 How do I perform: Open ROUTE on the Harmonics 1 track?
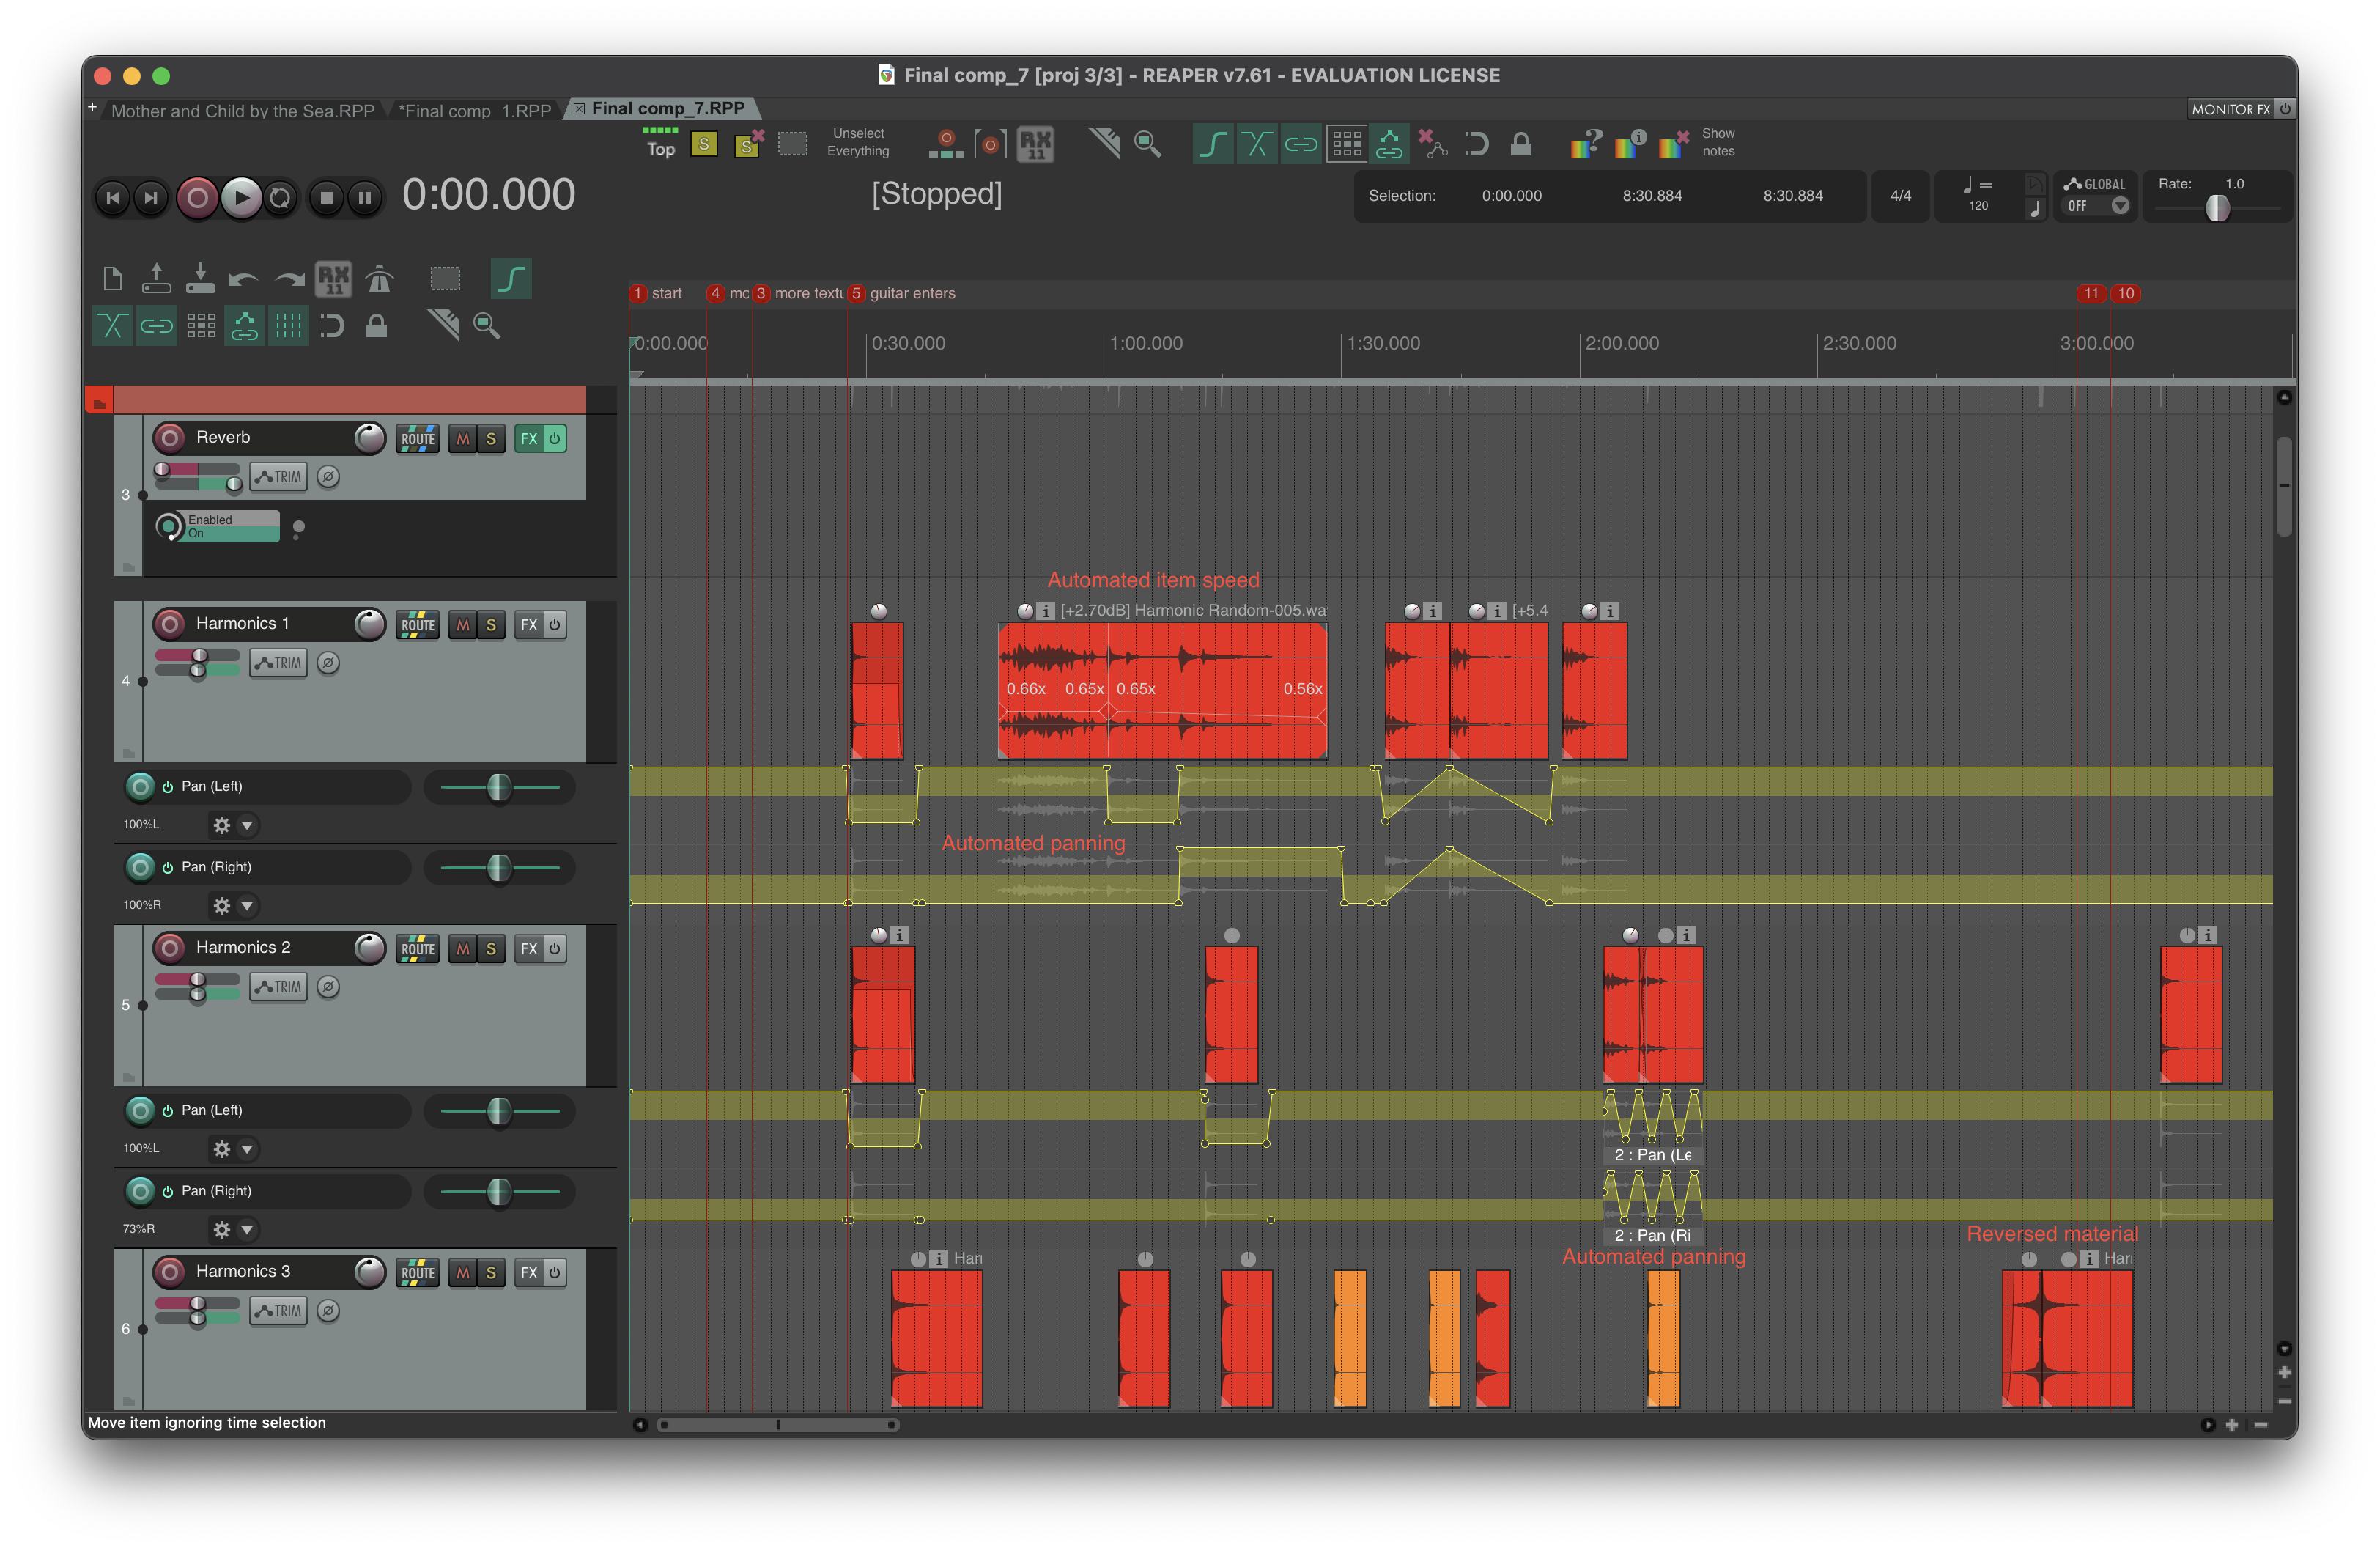417,625
